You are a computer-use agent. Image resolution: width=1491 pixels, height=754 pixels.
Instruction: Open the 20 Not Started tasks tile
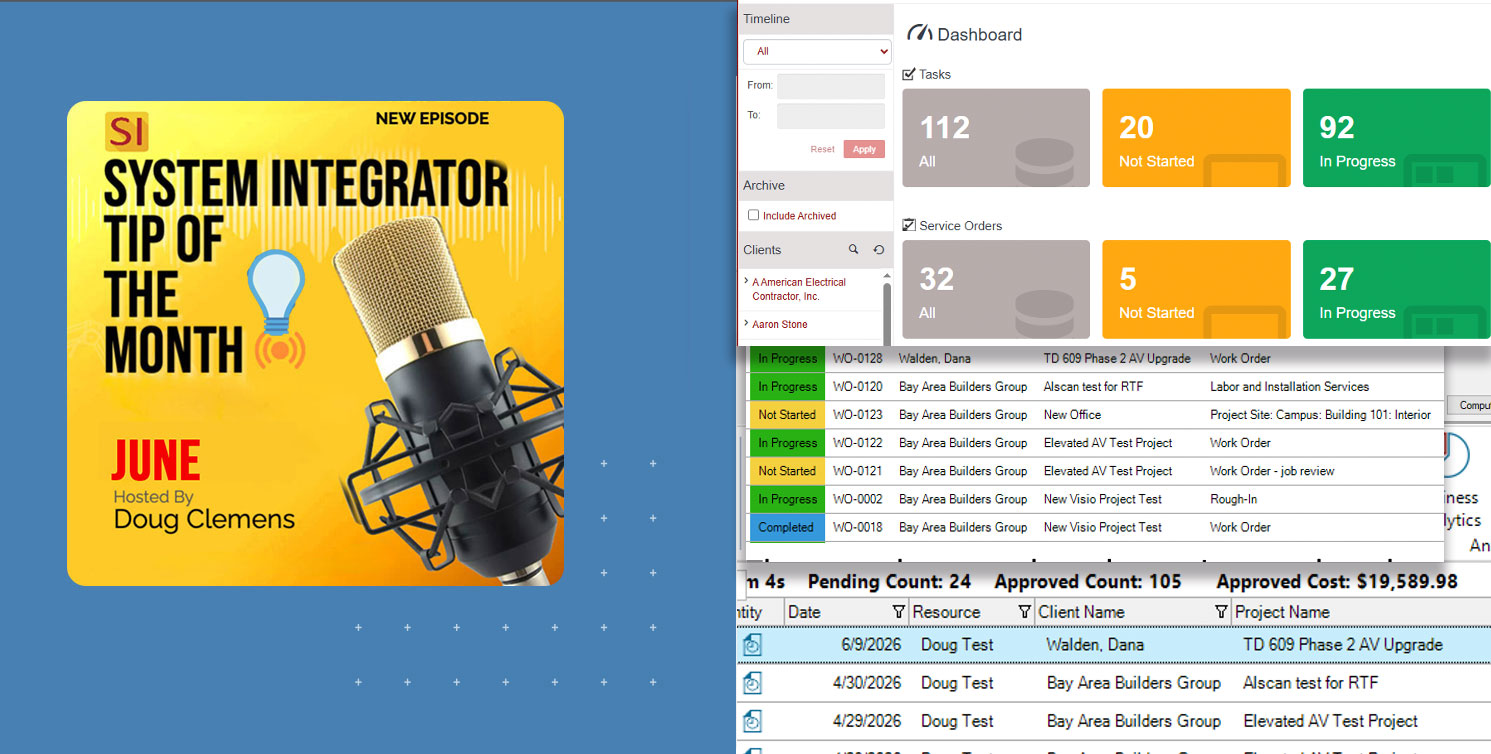(1196, 138)
